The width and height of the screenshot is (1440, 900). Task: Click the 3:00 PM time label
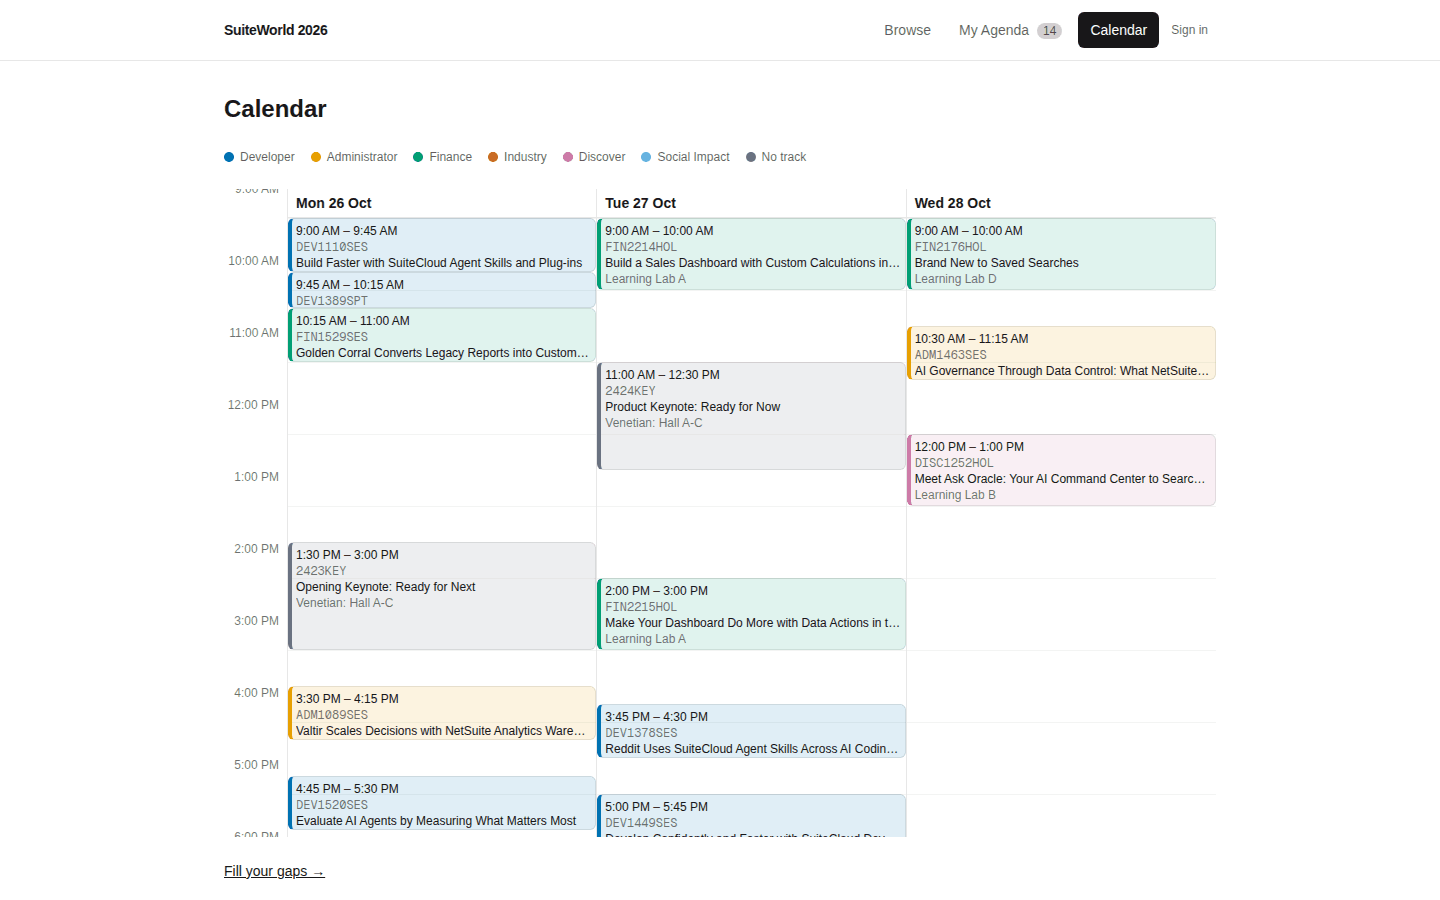[x=256, y=621]
